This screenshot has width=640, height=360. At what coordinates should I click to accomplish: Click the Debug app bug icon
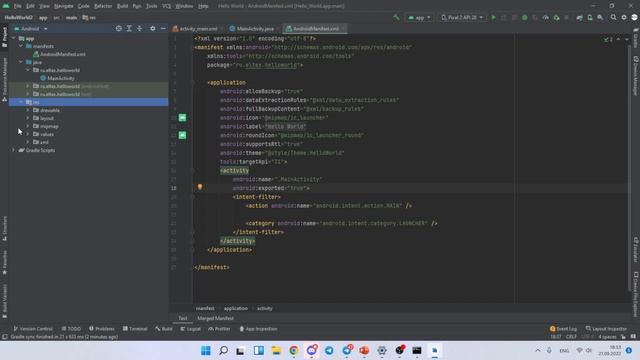click(x=524, y=18)
